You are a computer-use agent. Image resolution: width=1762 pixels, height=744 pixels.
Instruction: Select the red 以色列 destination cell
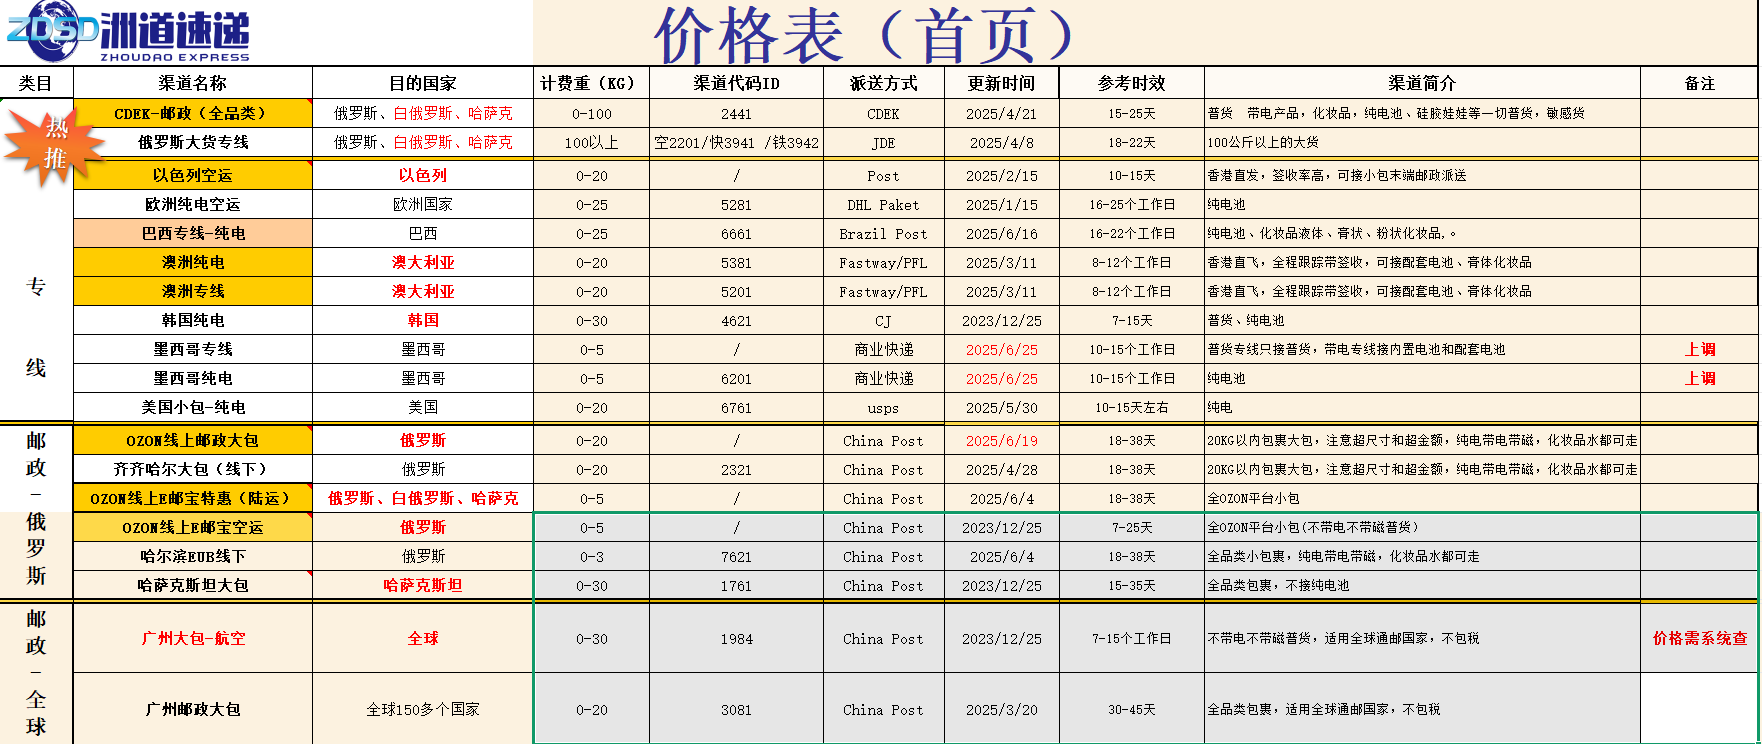tap(423, 175)
